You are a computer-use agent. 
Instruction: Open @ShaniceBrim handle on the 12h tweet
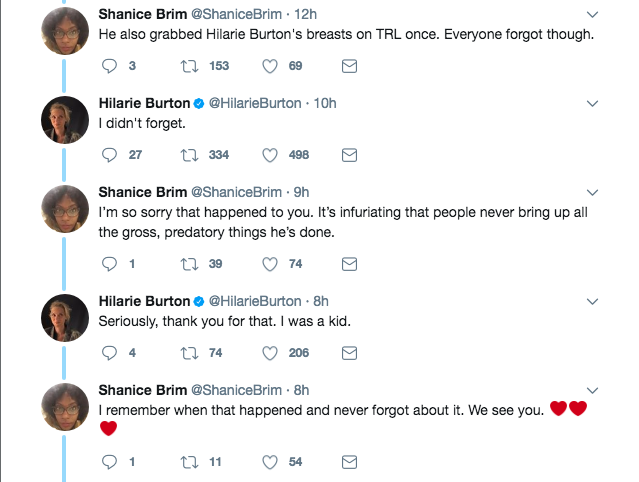click(236, 14)
